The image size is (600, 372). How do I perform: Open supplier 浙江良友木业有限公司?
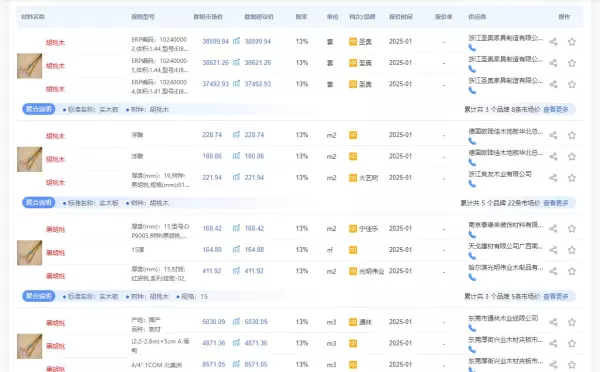pos(500,174)
